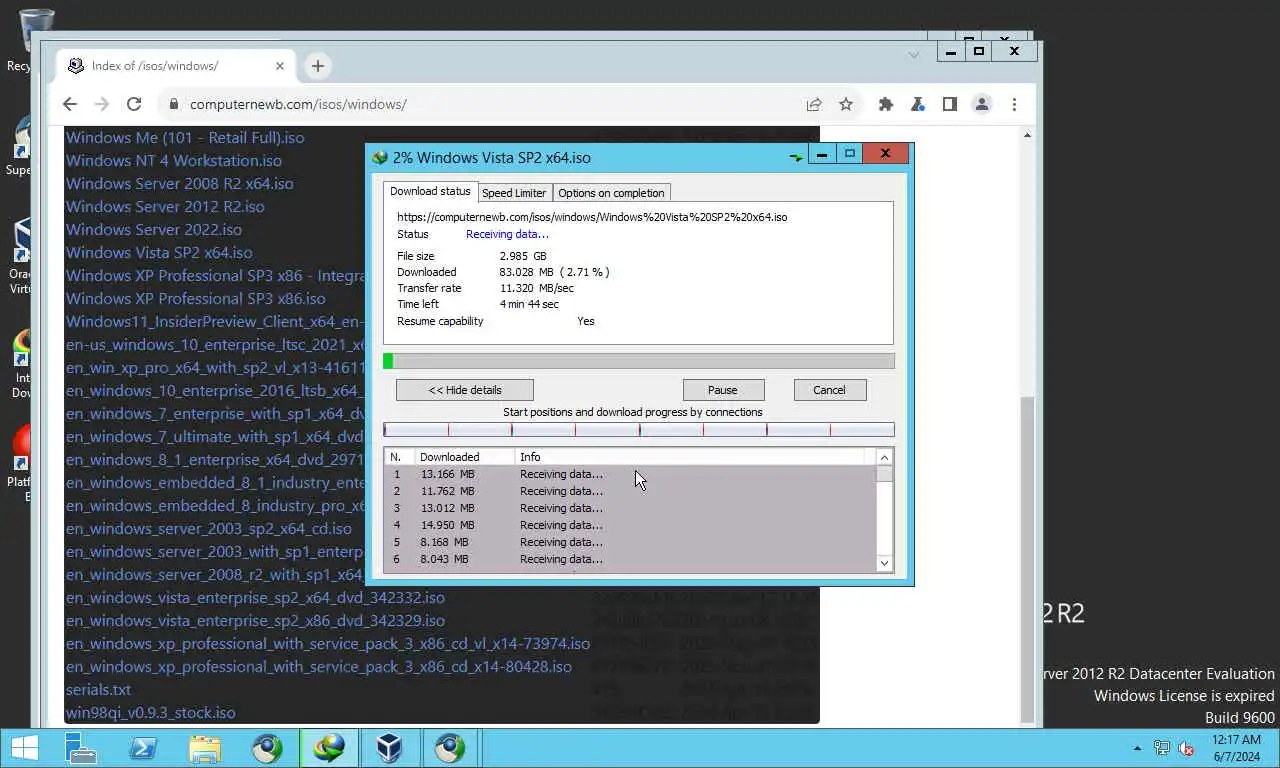The width and height of the screenshot is (1280, 768).
Task: Open Windows Server 2012 R2.iso link
Action: tap(165, 207)
